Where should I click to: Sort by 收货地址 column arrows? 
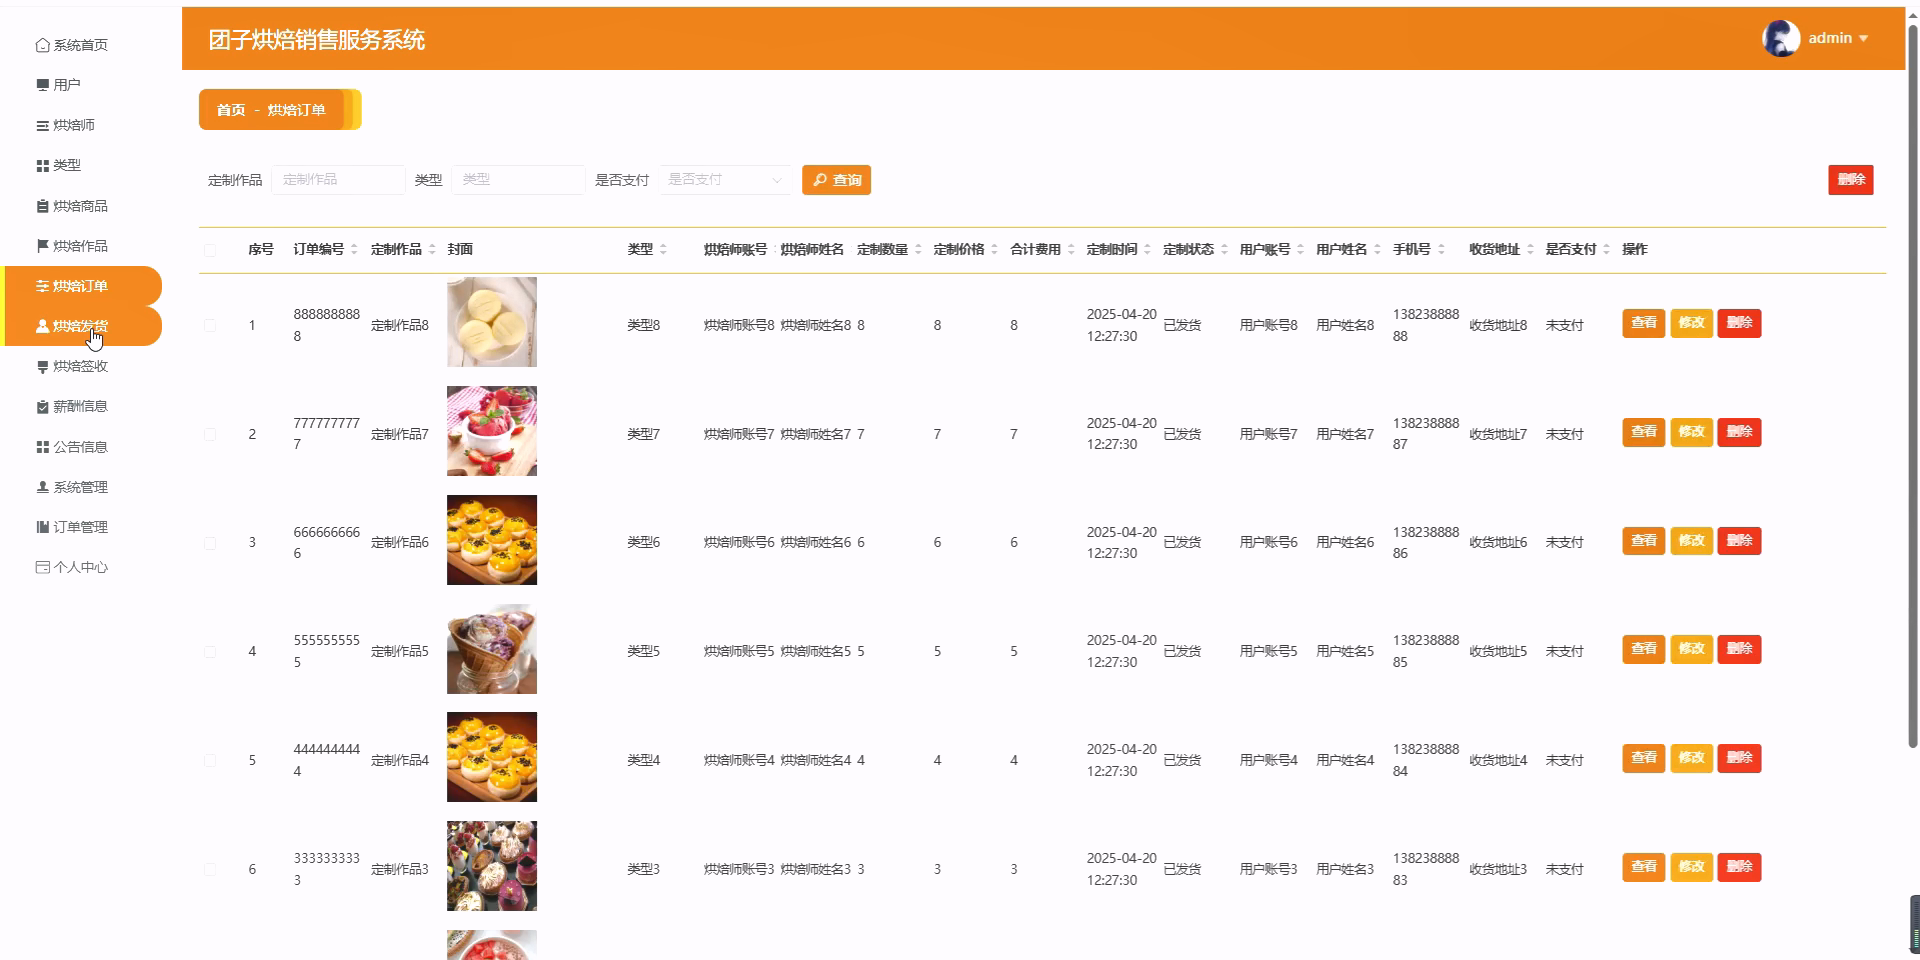click(1530, 249)
